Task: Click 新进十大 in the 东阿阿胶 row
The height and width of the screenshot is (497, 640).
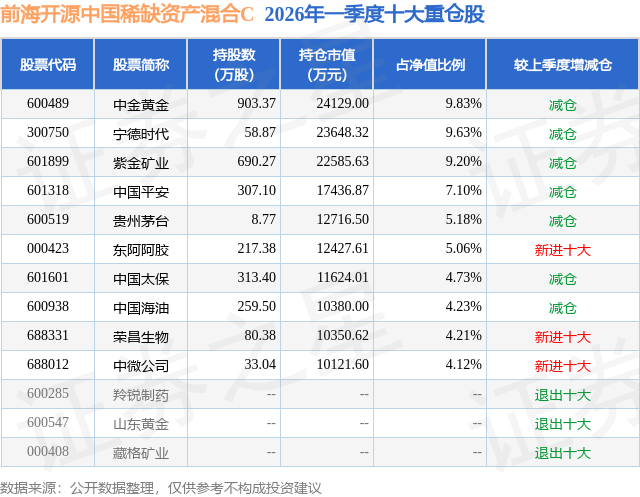Action: pyautogui.click(x=563, y=250)
